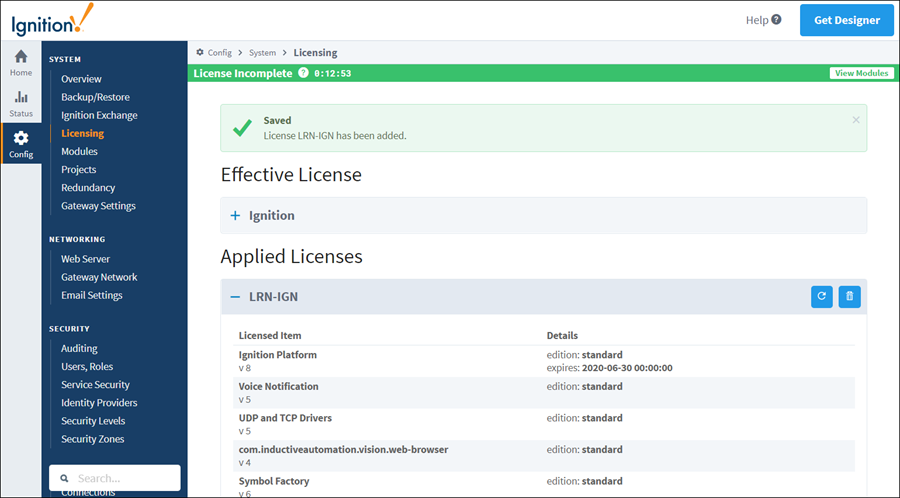900x498 pixels.
Task: Open Gateway Network settings
Action: (99, 277)
